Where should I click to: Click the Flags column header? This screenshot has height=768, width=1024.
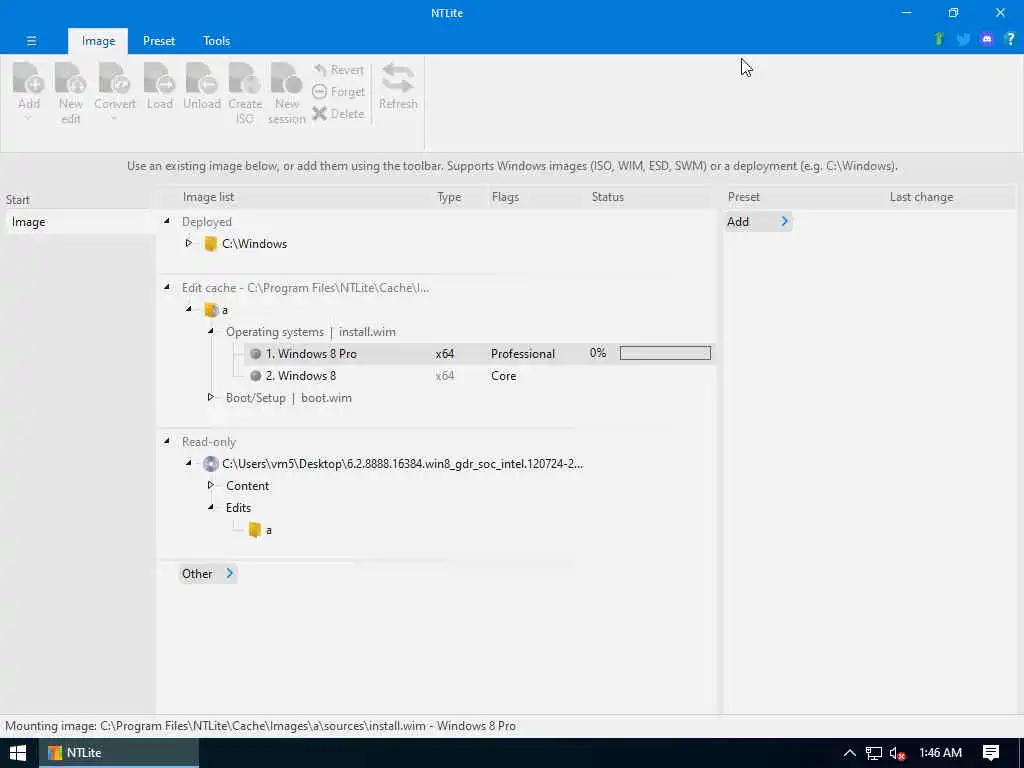tap(505, 197)
